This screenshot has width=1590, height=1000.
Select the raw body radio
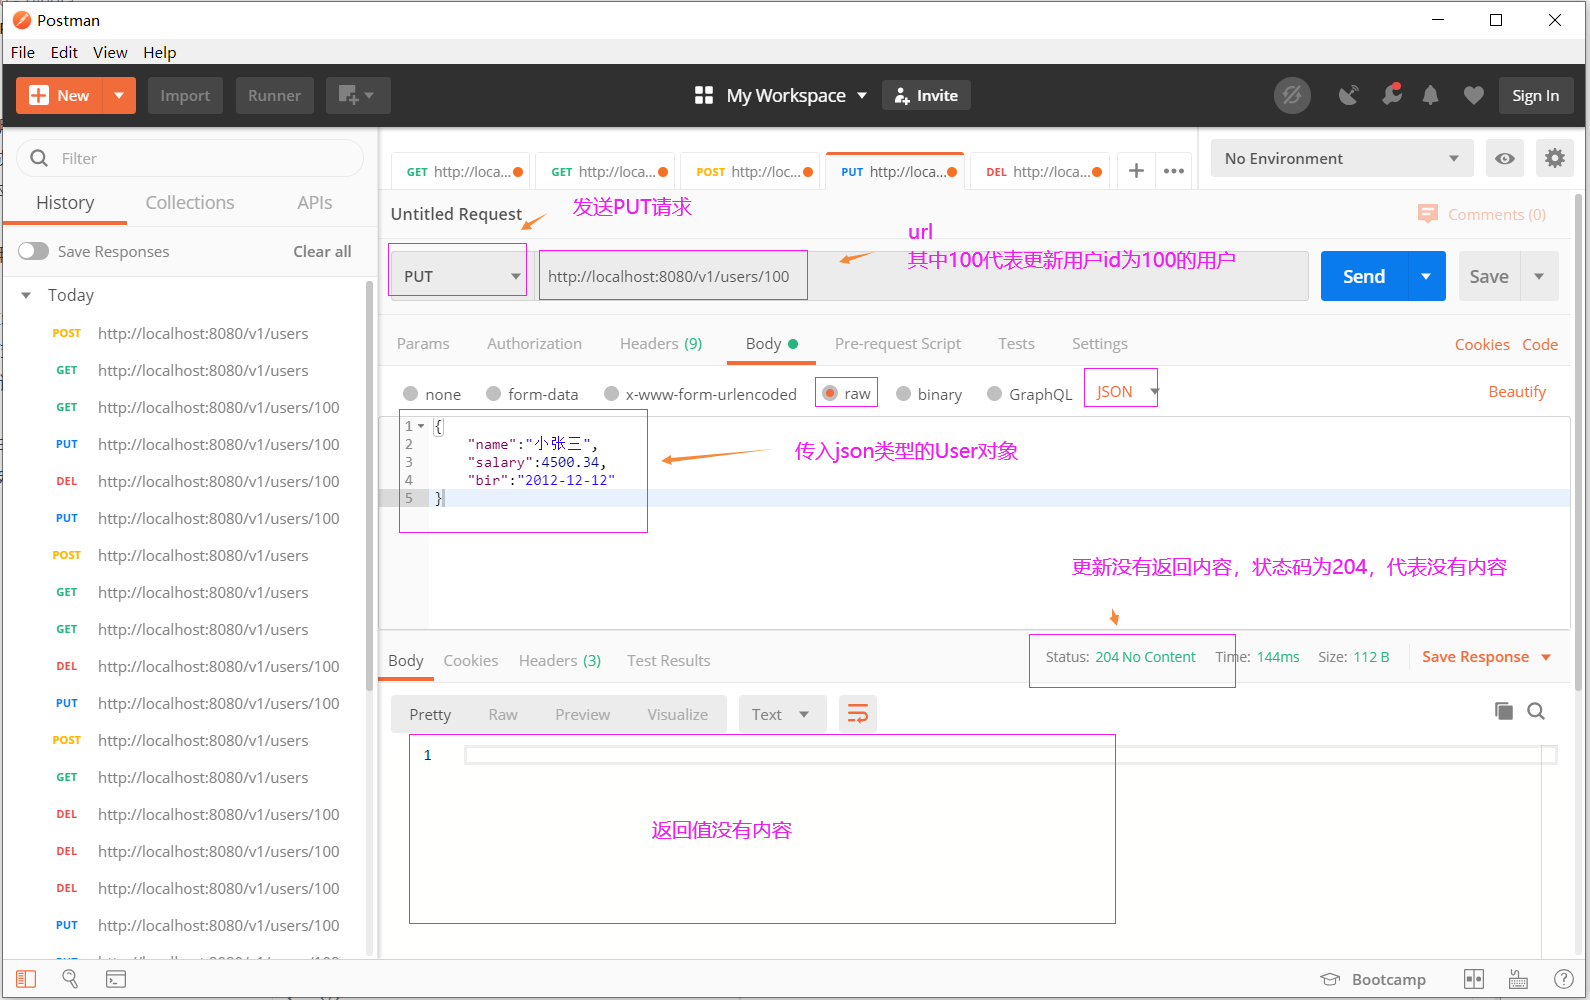pos(830,394)
